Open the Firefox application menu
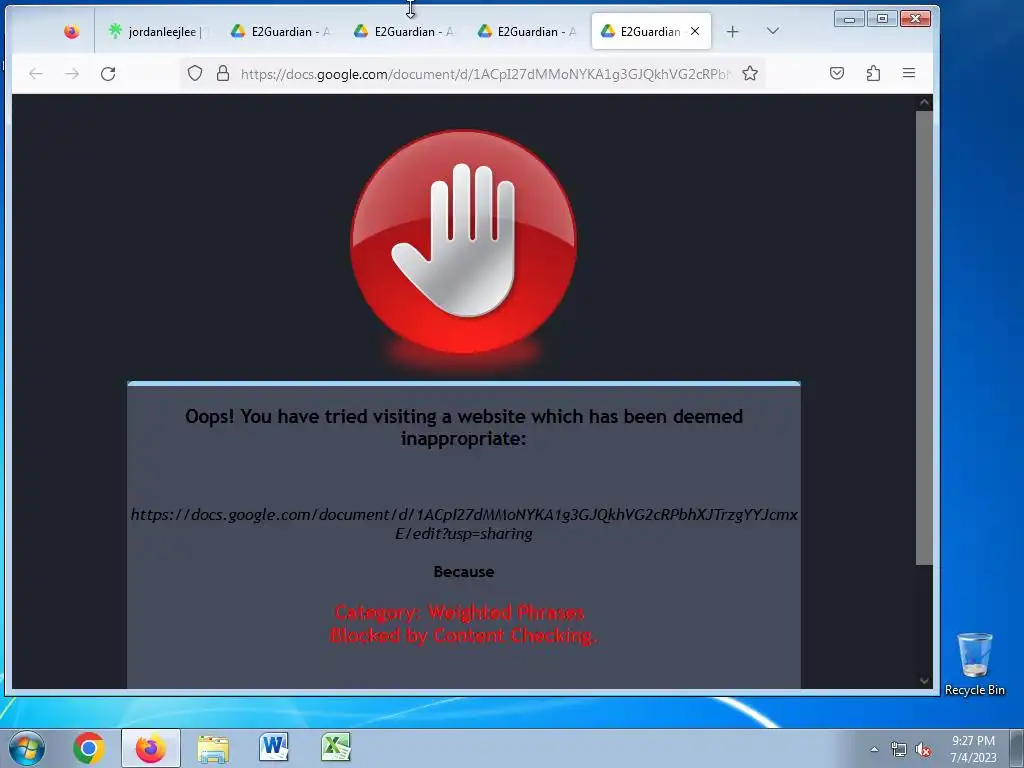The image size is (1024, 768). (908, 73)
